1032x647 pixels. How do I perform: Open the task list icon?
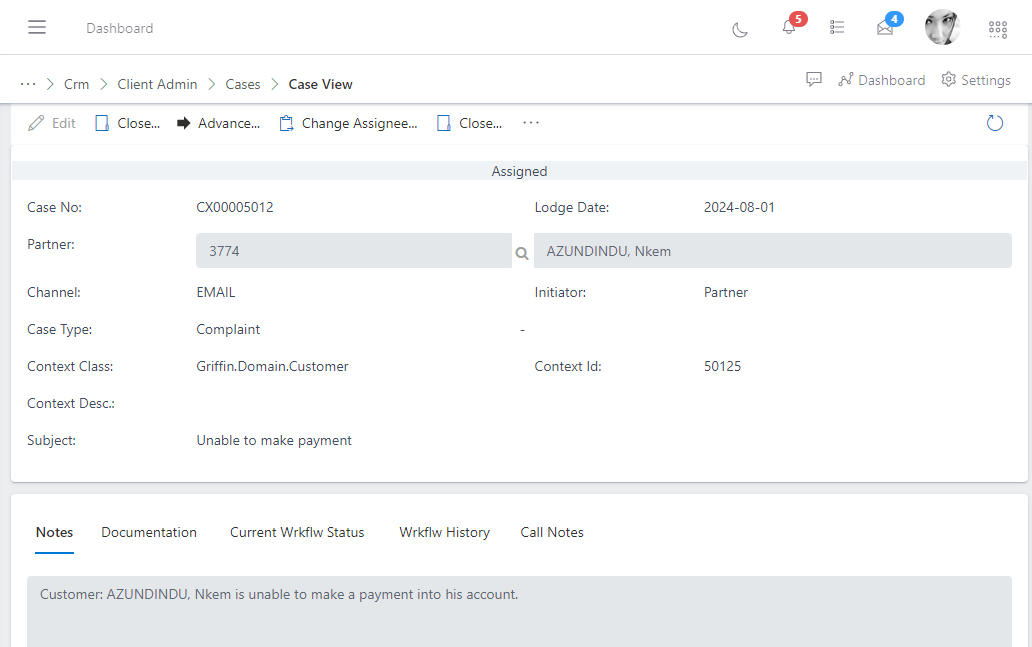[837, 28]
